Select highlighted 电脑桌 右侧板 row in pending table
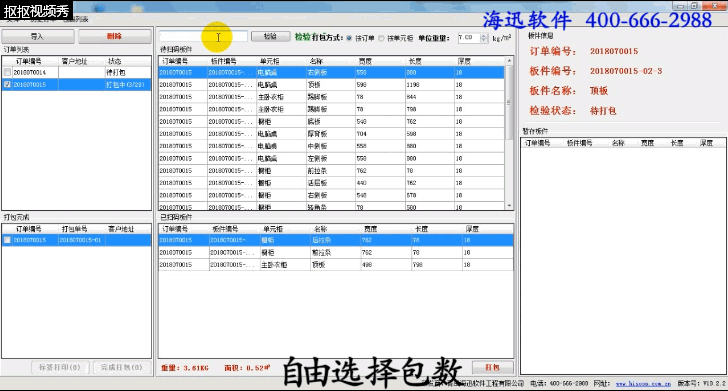Screen dimensions: 728x391 [x=332, y=72]
